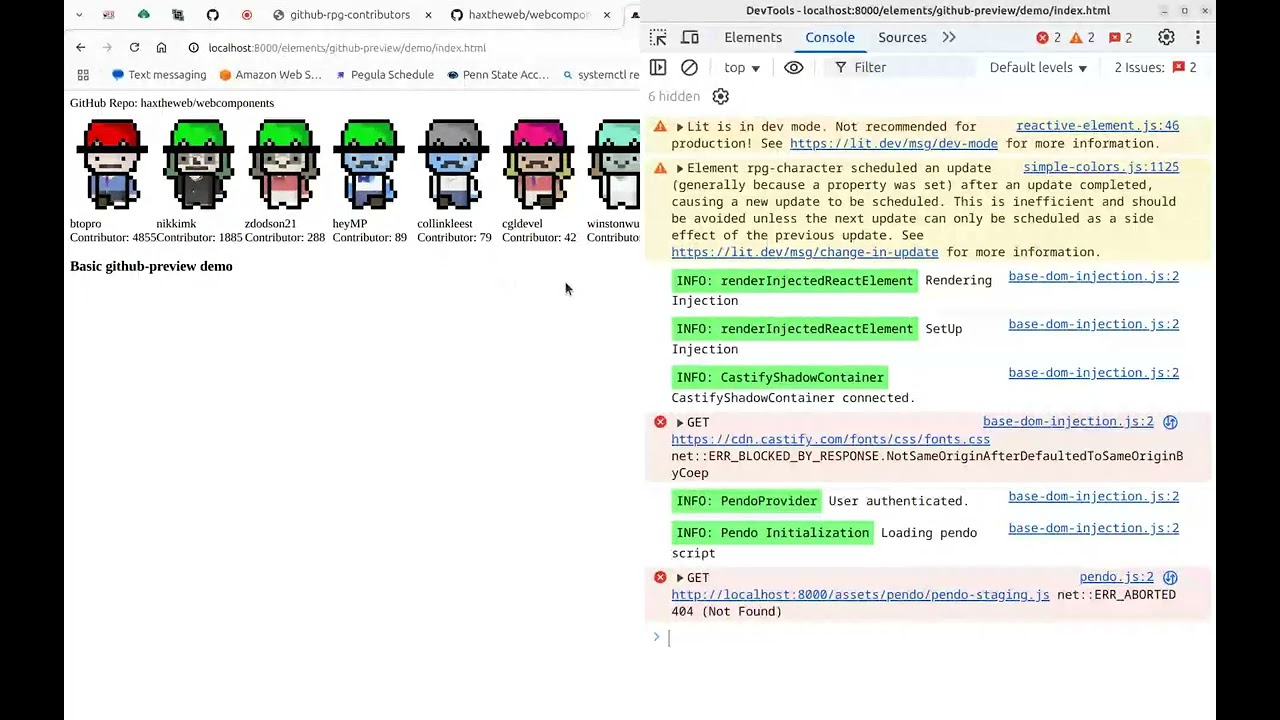Image resolution: width=1280 pixels, height=720 pixels.
Task: Open DevTools settings gear in top bar
Action: point(1166,37)
